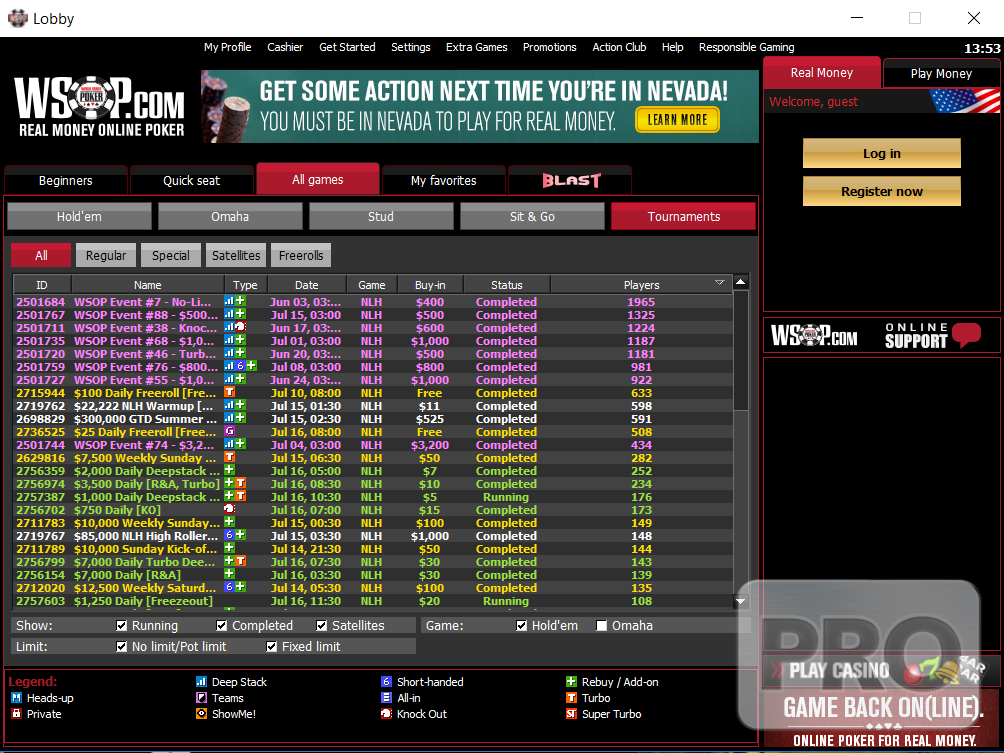Click the ShowMe! legend icon
Image resolution: width=1004 pixels, height=753 pixels.
pyautogui.click(x=201, y=714)
